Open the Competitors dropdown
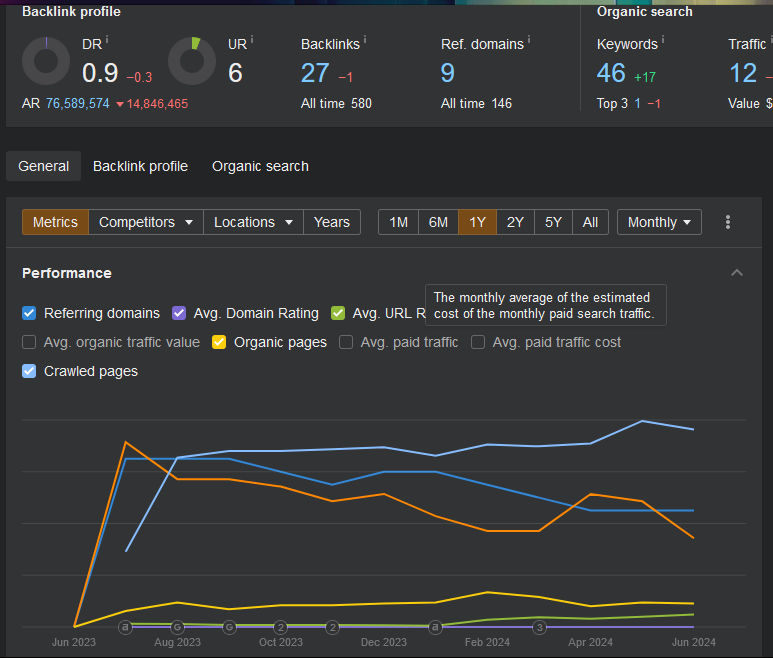The image size is (773, 658). (146, 222)
